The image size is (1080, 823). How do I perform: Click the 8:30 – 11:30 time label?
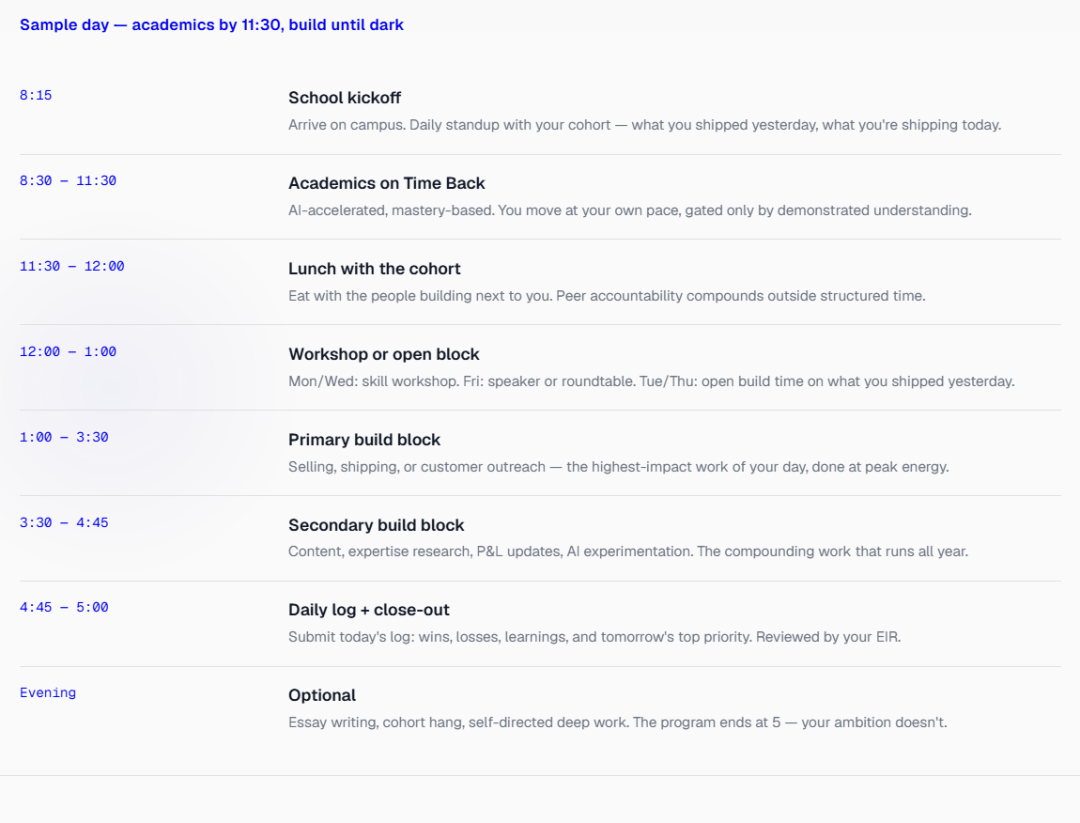pyautogui.click(x=68, y=180)
